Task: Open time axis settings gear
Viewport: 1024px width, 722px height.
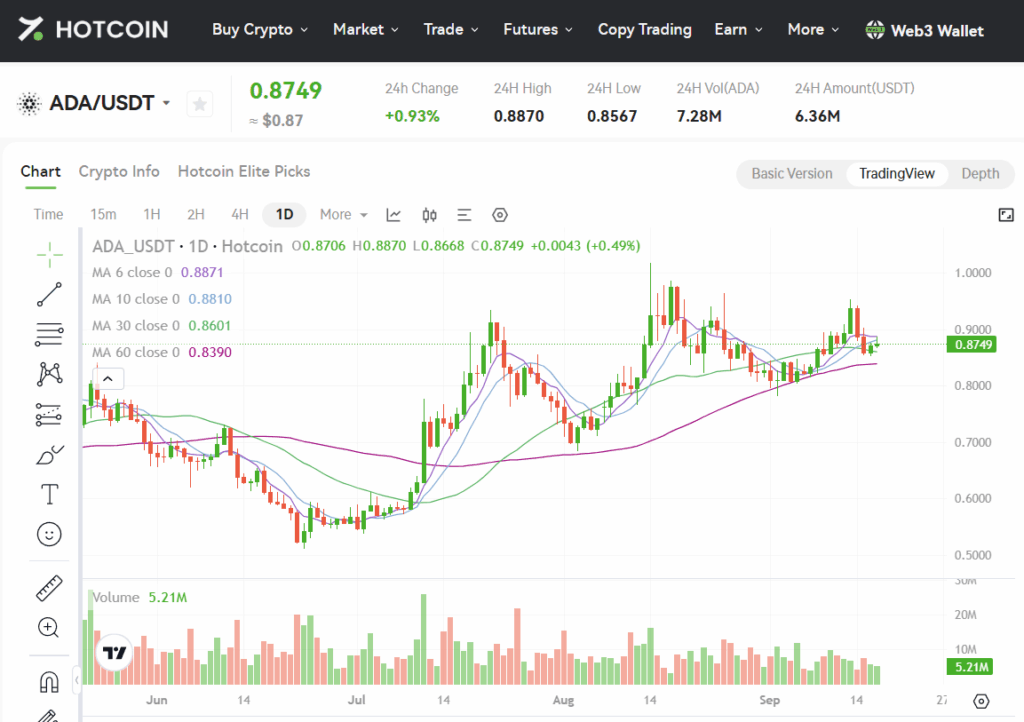Action: click(980, 701)
